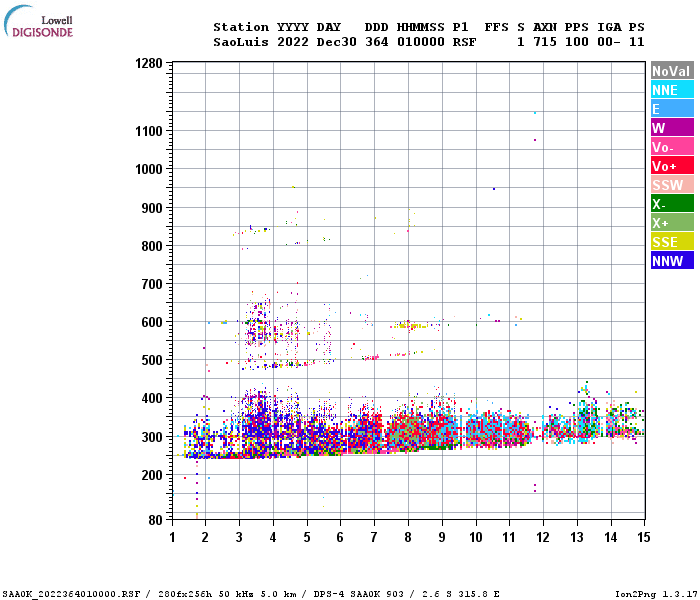Click the HHMMSS header label

(421, 27)
